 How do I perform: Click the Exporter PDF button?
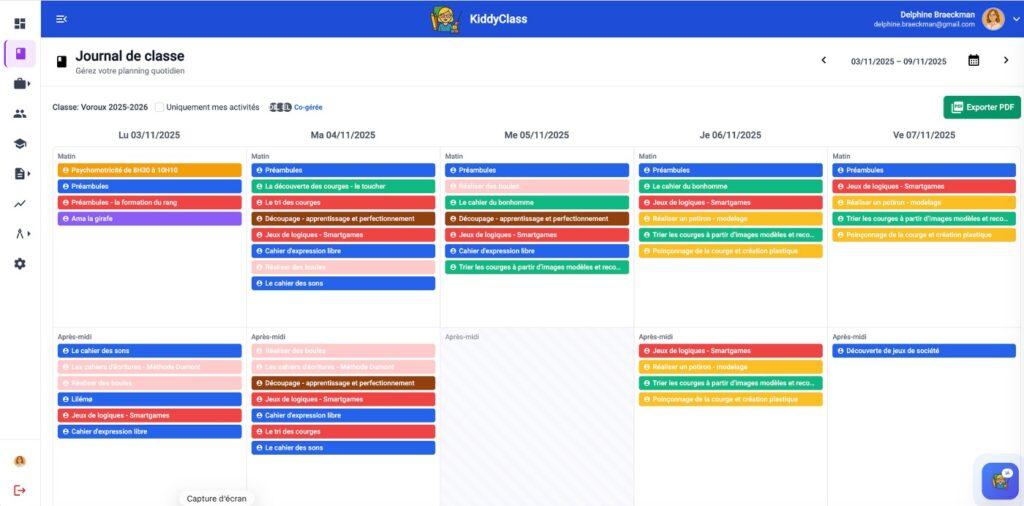[x=981, y=107]
